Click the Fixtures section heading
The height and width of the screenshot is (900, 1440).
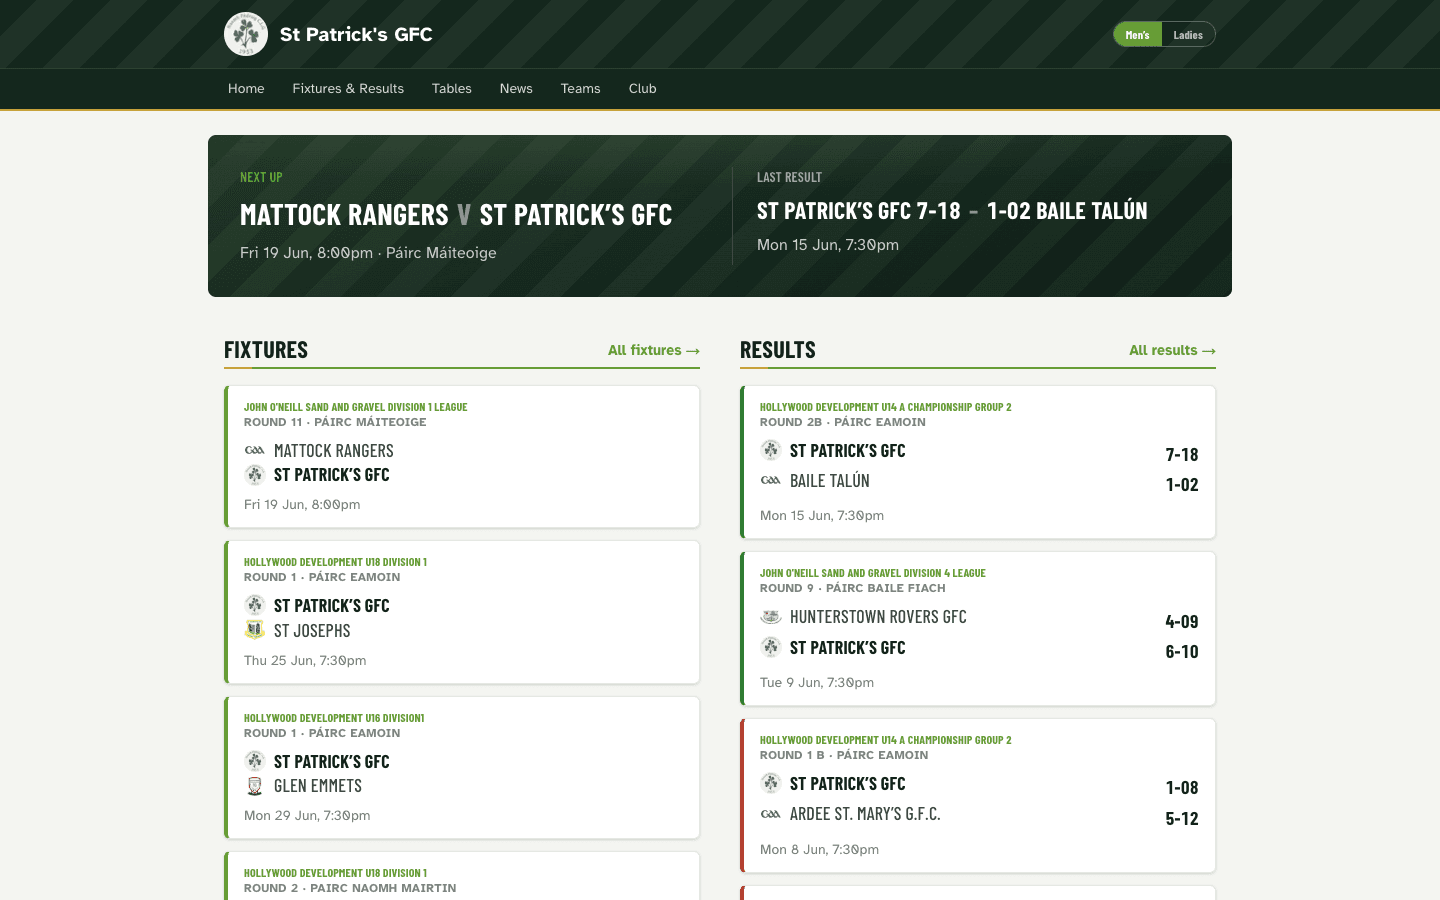266,350
